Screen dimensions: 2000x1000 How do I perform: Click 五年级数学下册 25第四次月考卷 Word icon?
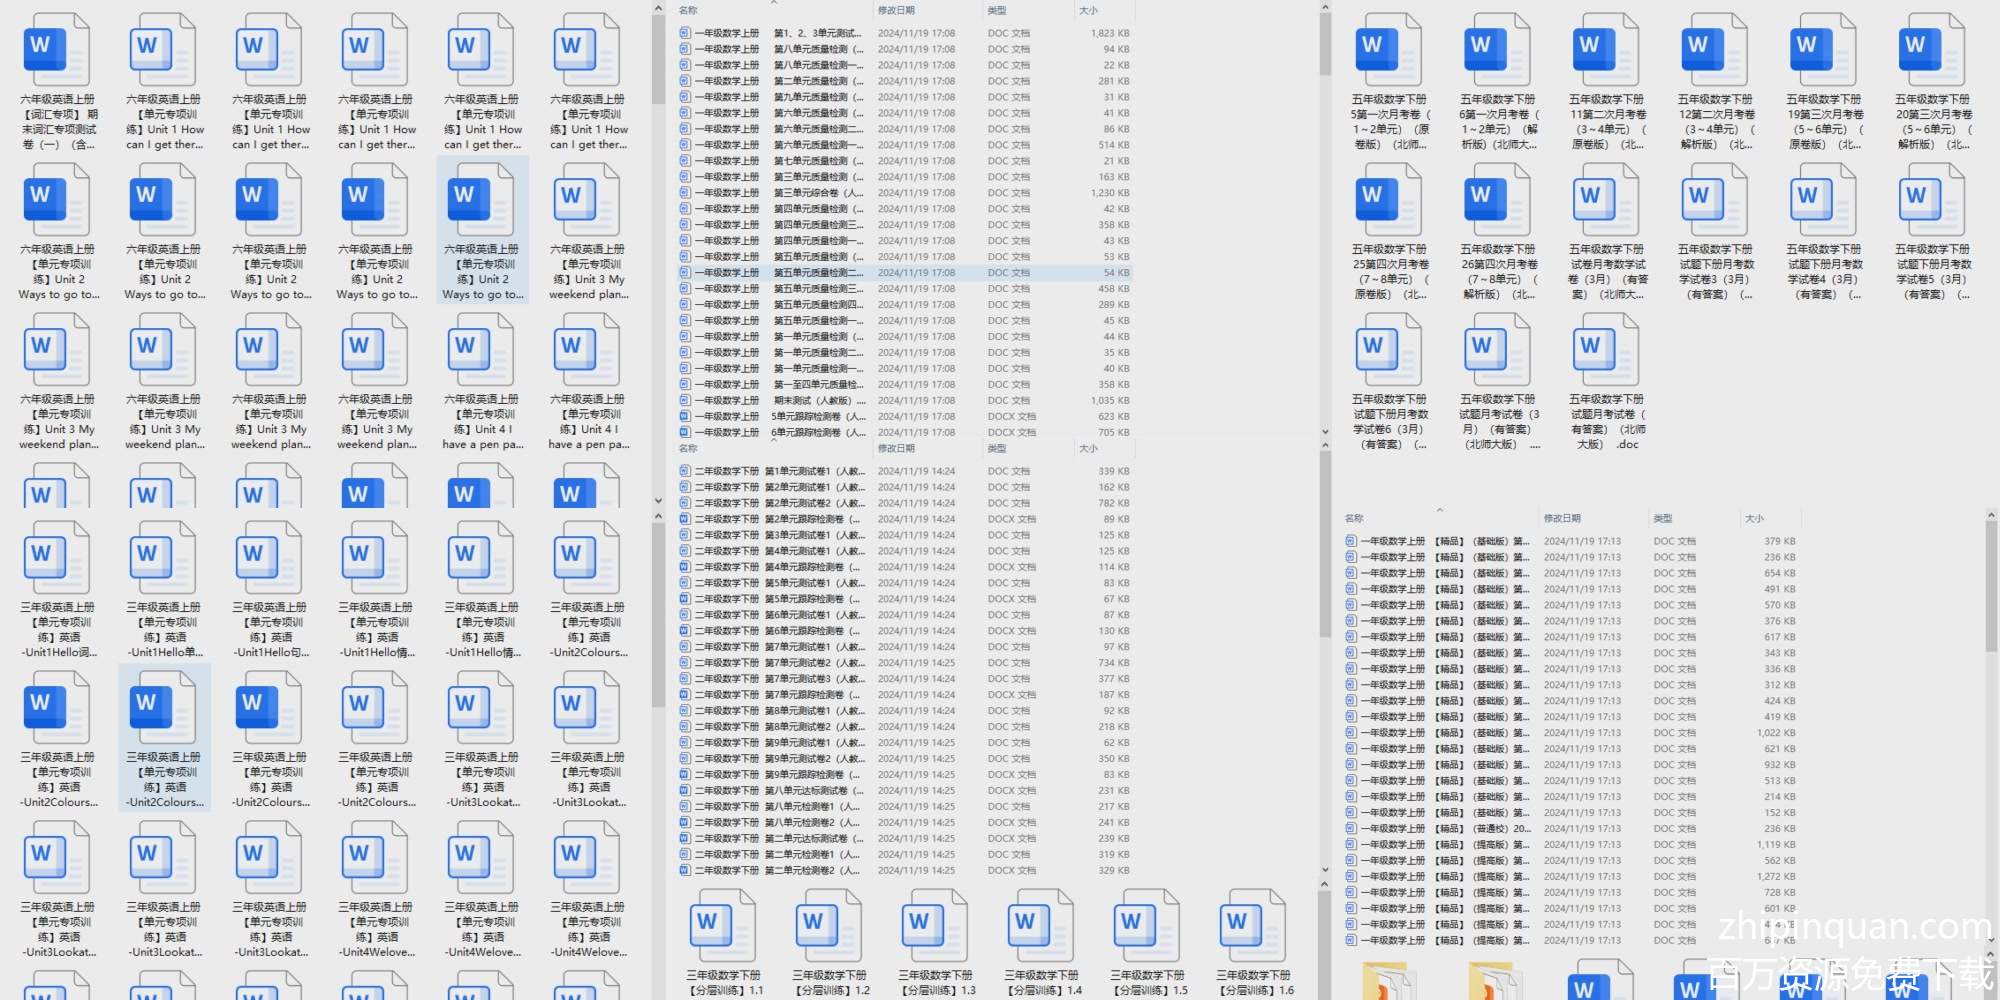pos(1388,200)
